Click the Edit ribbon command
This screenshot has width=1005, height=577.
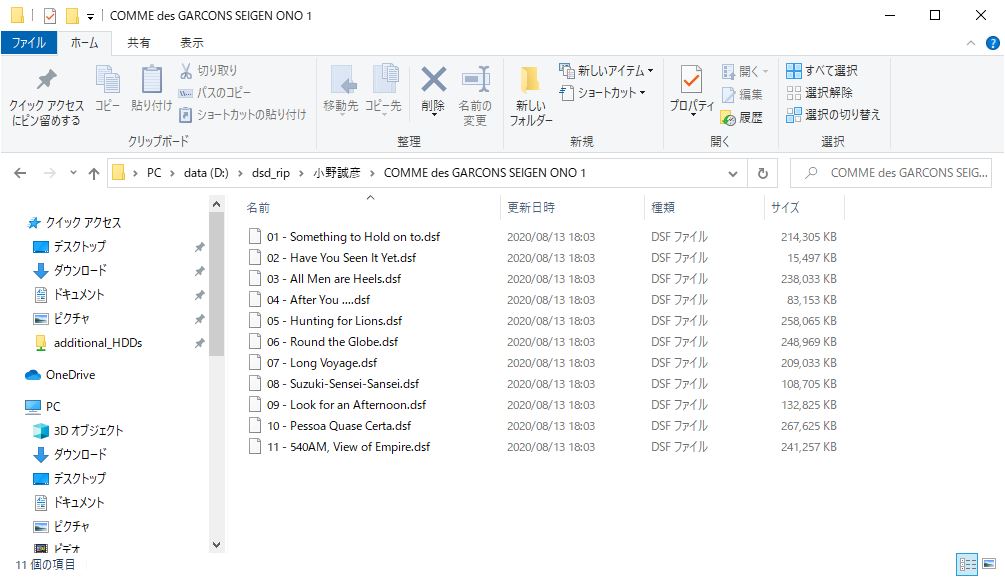point(742,94)
